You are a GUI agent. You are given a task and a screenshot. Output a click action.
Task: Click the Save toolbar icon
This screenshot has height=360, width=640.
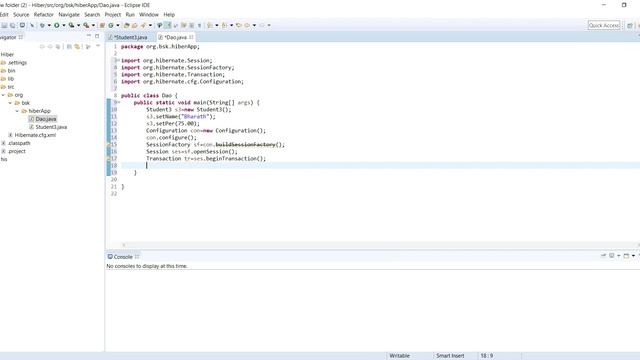[4, 25]
